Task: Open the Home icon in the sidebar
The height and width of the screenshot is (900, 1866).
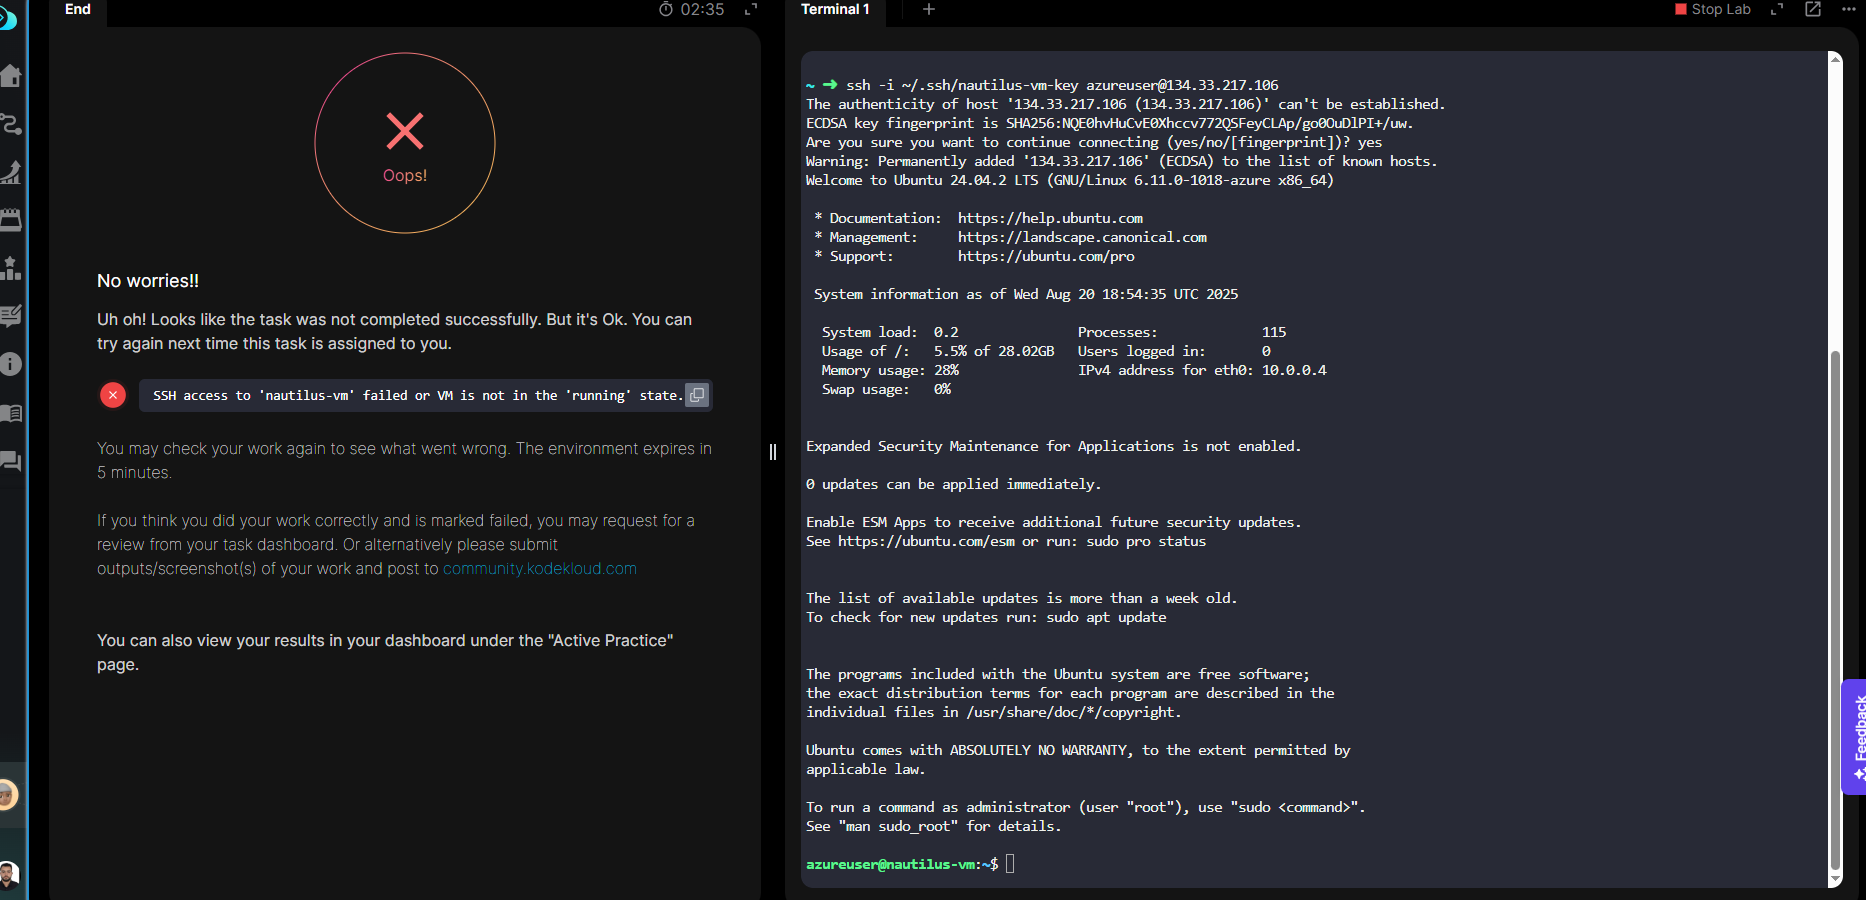Action: tap(11, 76)
